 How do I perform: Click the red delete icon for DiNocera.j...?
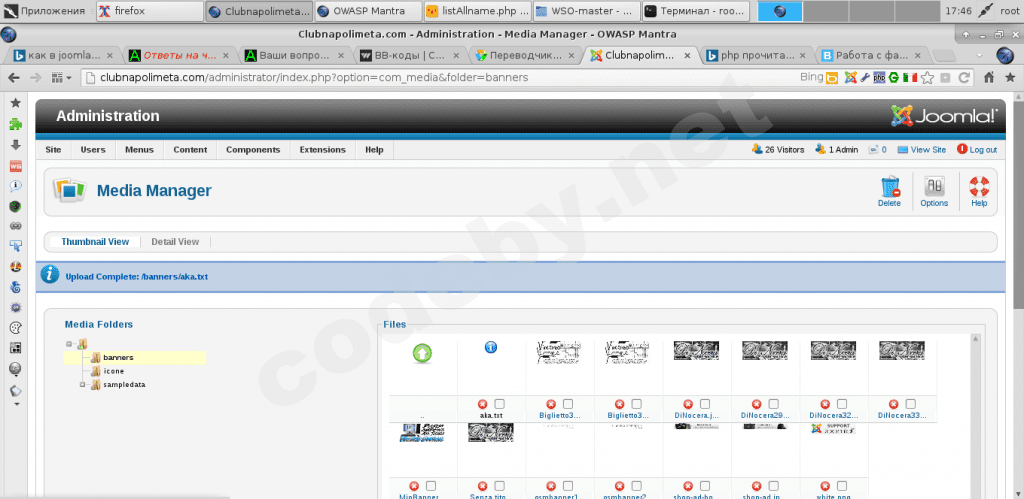click(x=688, y=404)
